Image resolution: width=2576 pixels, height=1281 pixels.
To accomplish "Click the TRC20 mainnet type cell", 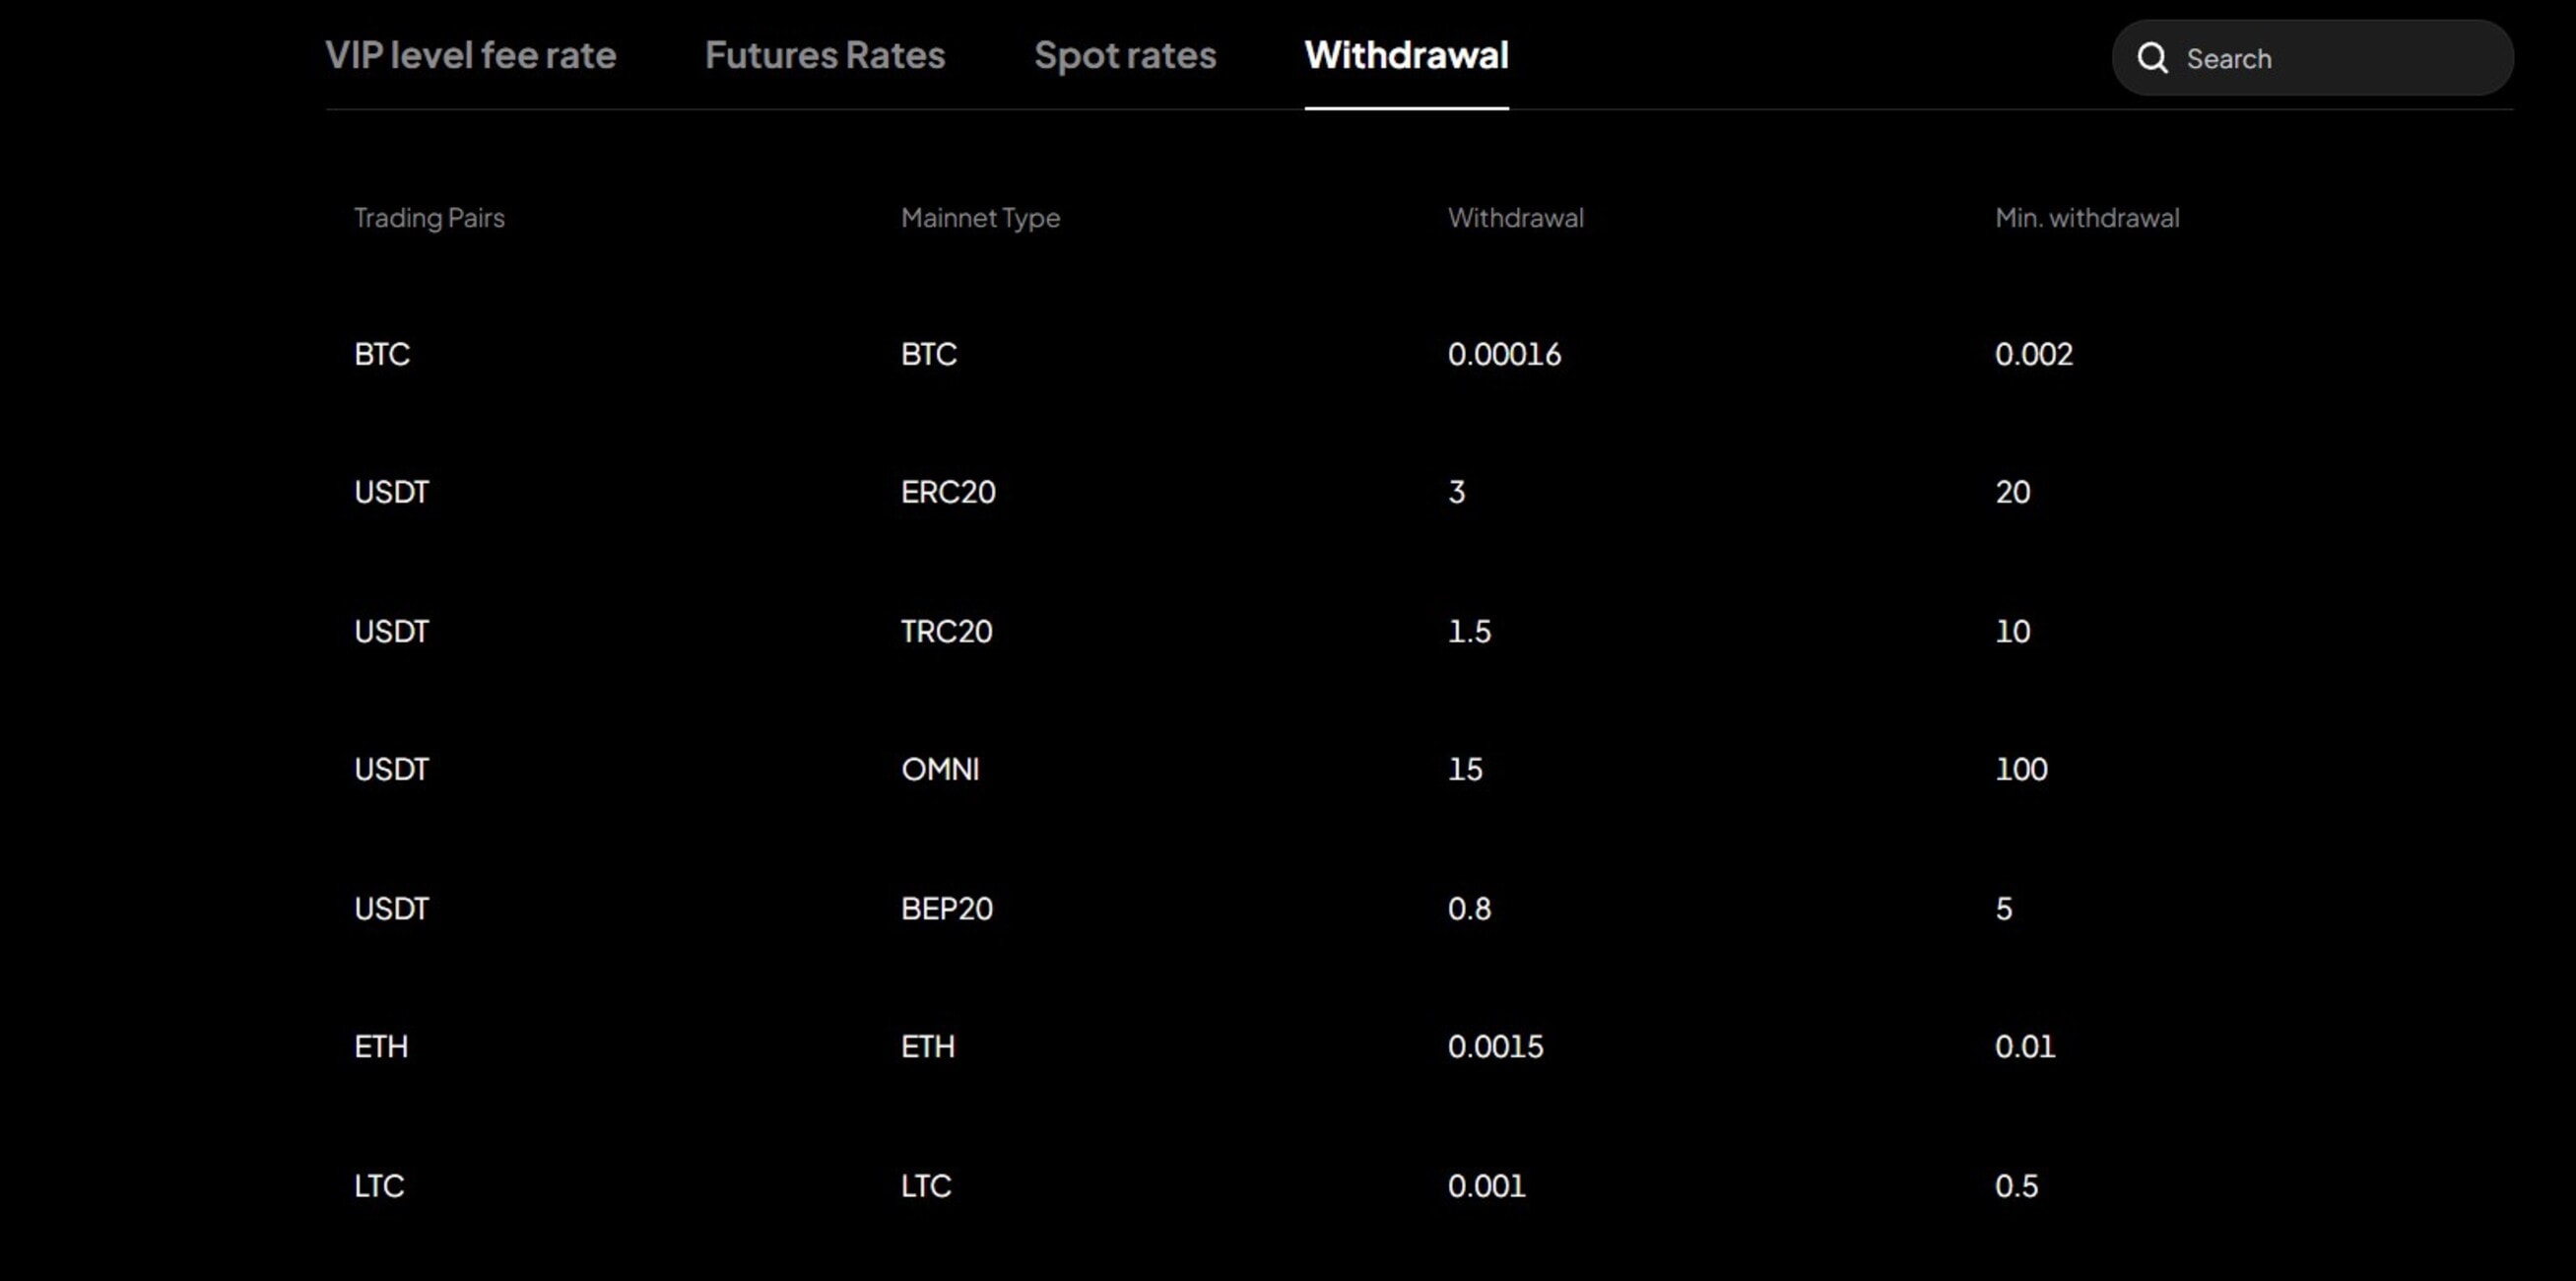I will (946, 631).
